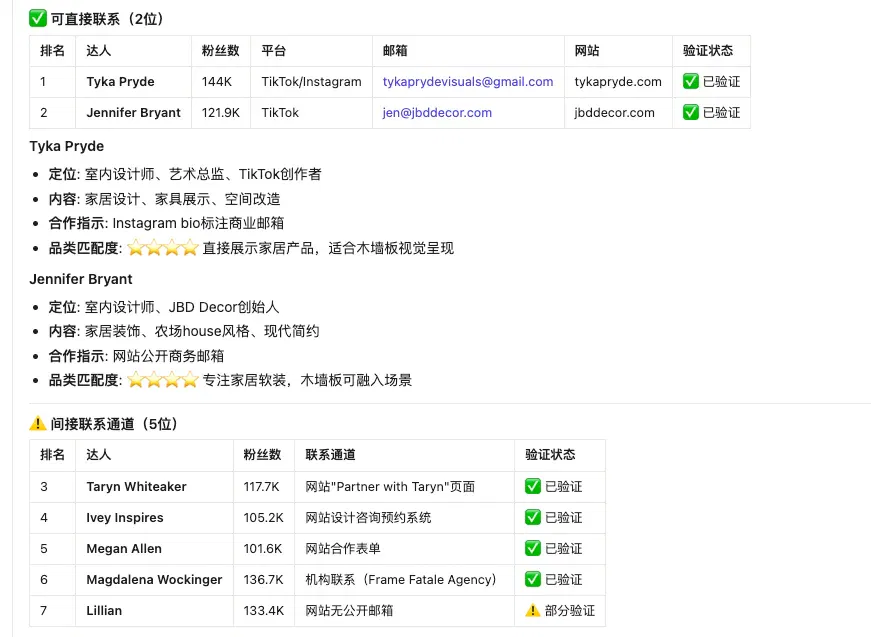Click the star rating in Tyka Pryde's 品类匹配度

(163, 248)
